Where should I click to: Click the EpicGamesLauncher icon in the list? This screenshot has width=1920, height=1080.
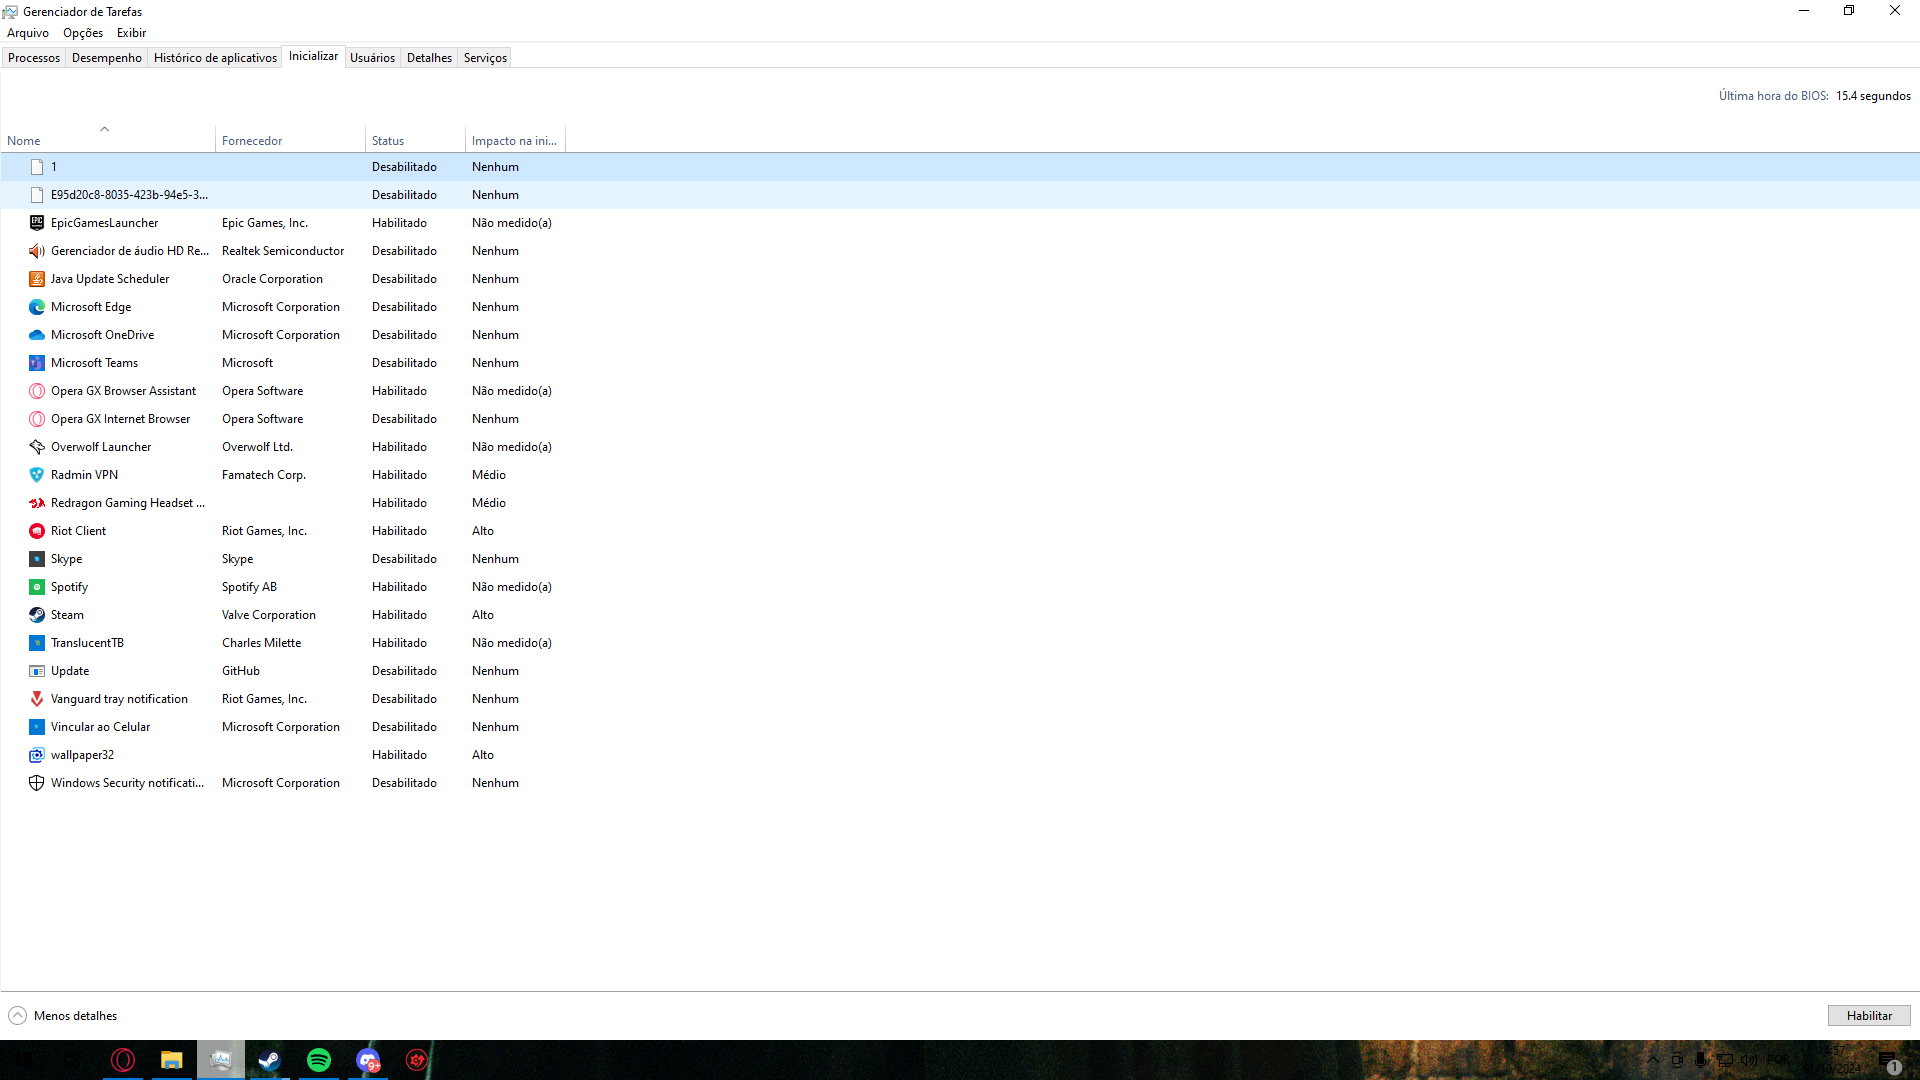pyautogui.click(x=37, y=223)
